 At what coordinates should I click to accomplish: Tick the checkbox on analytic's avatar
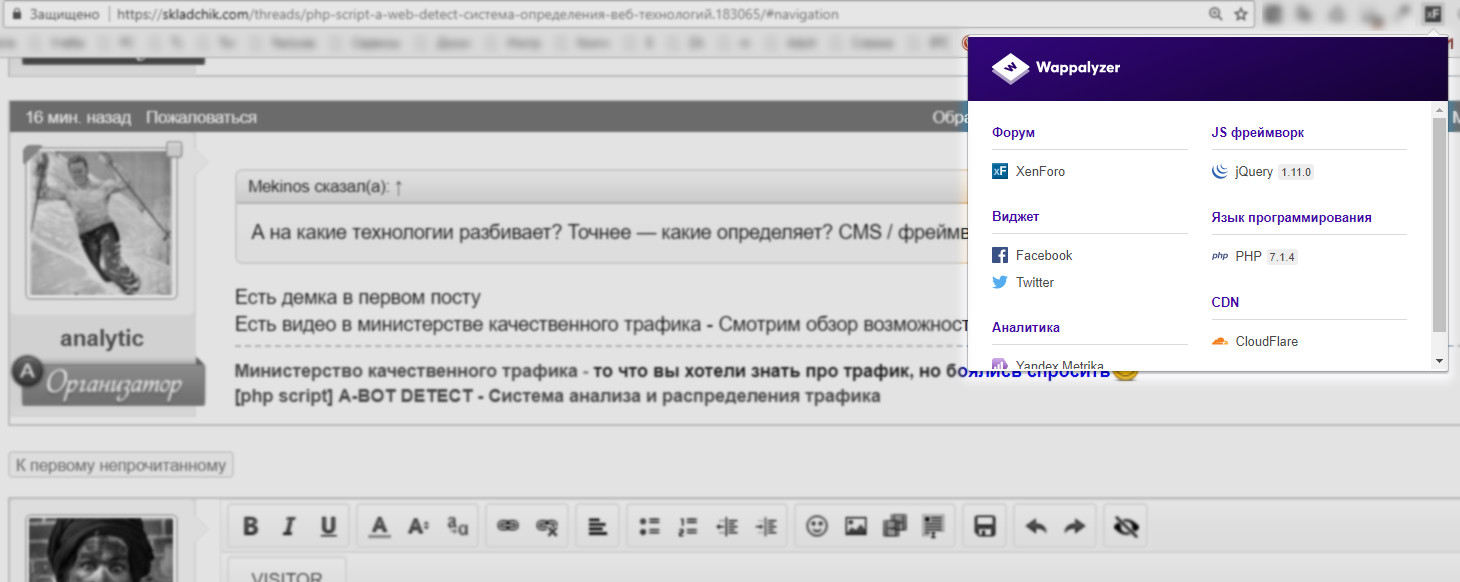174,150
